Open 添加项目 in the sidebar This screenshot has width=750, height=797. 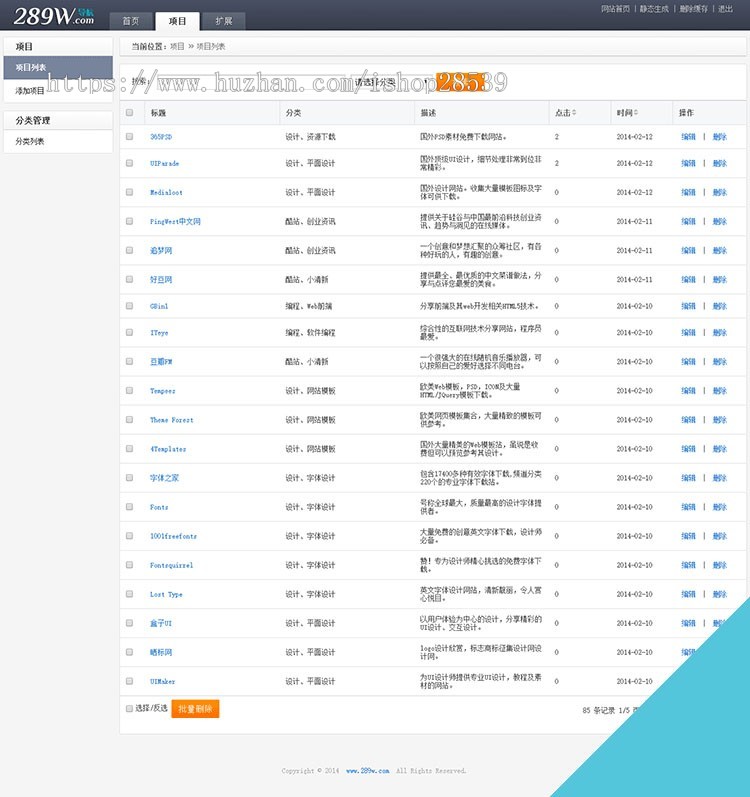pos(58,91)
